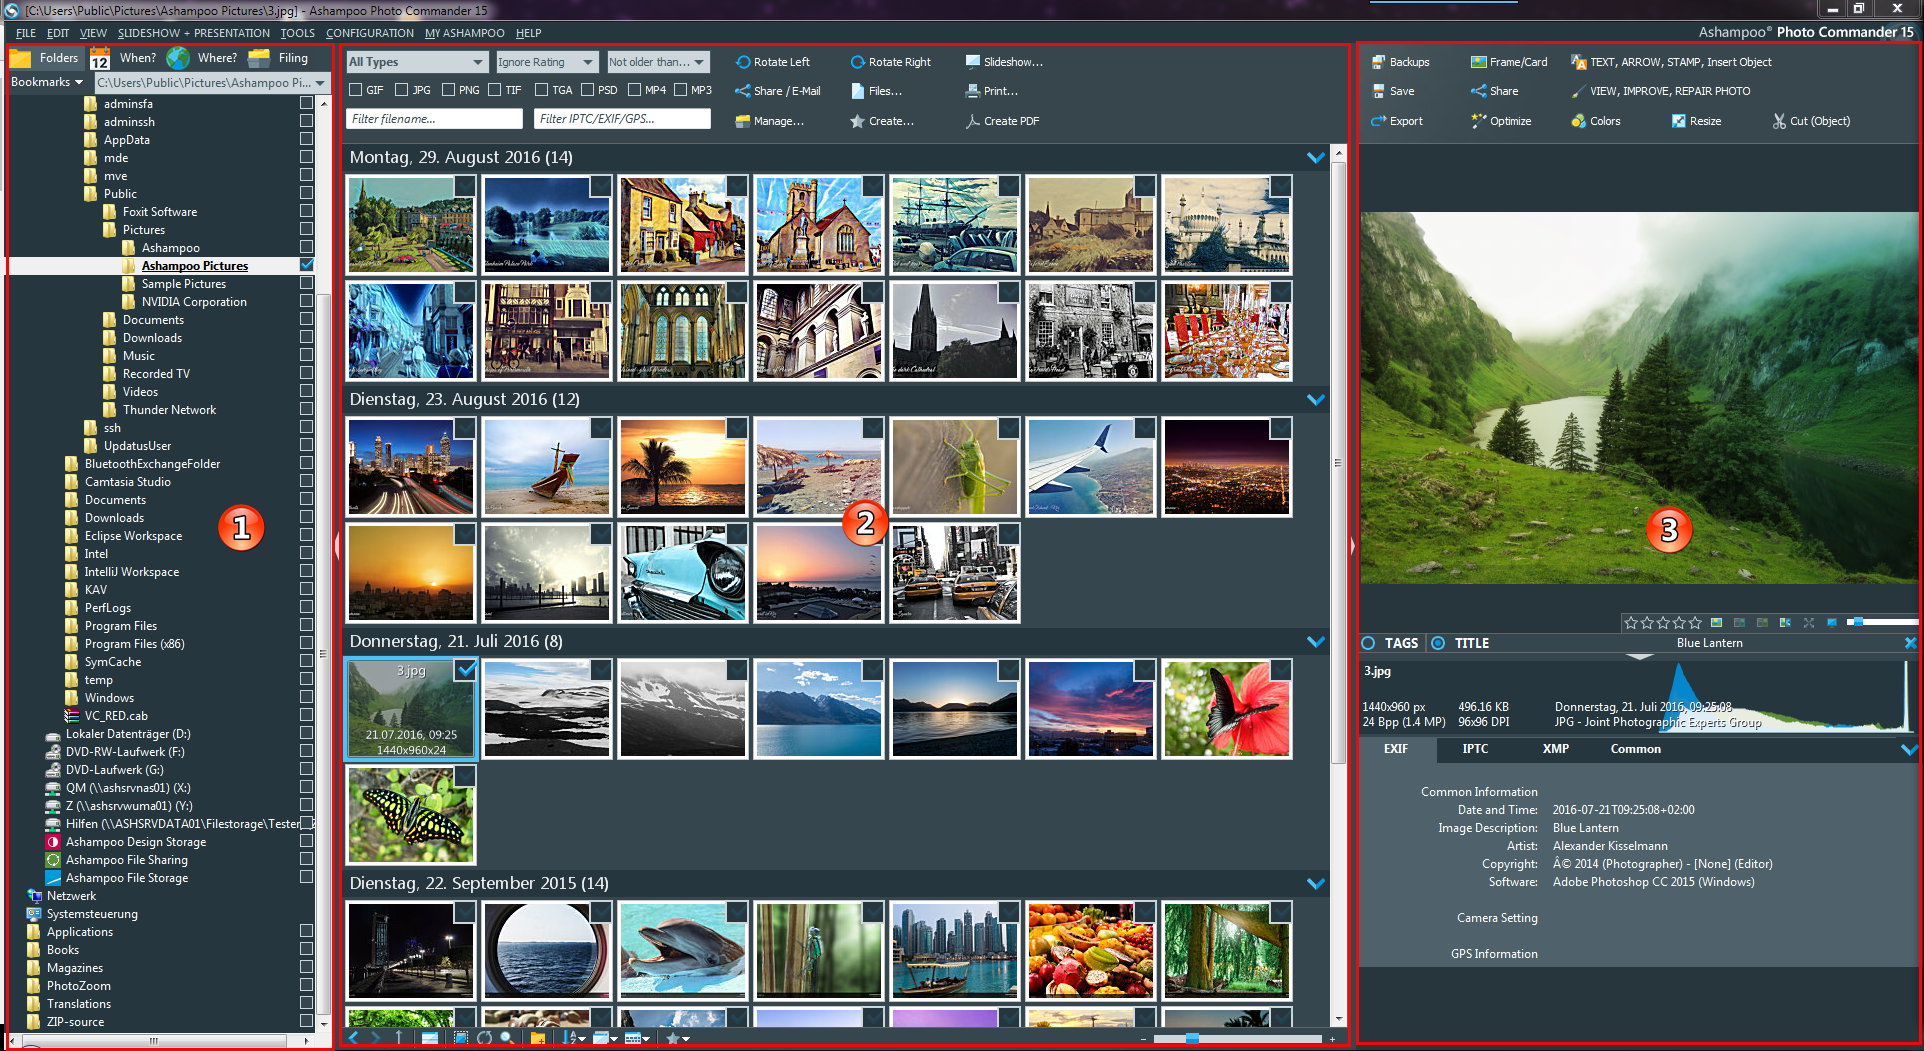Open the All Types dropdown
The width and height of the screenshot is (1924, 1051).
pyautogui.click(x=416, y=62)
